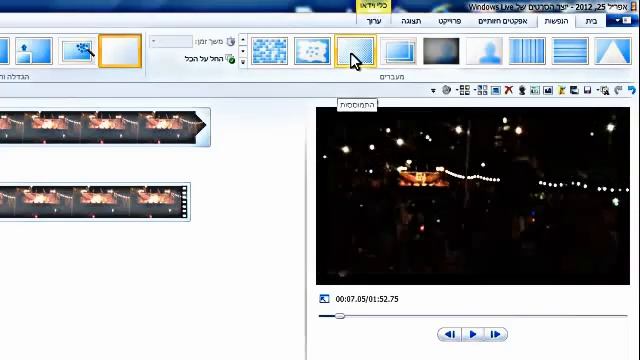Open the Edit (ערוך) video tools tab
Viewport: 640px width, 360px height.
pyautogui.click(x=373, y=21)
